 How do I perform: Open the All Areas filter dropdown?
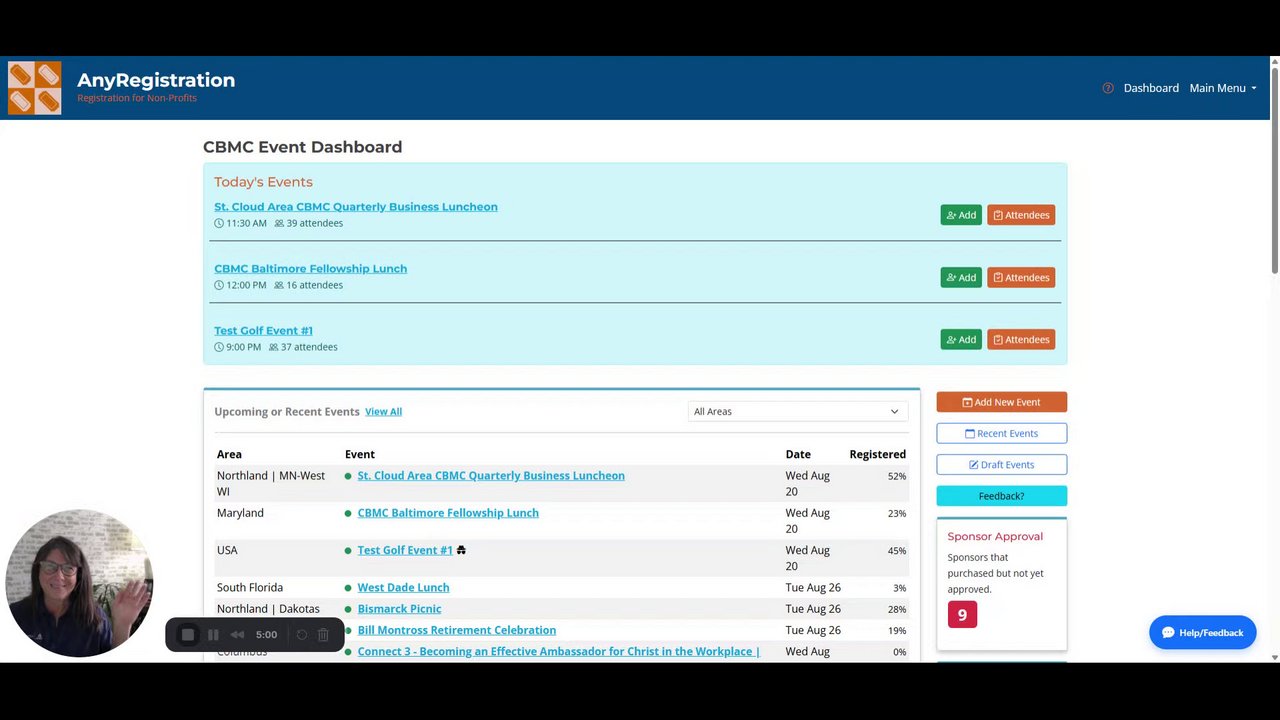pos(797,411)
